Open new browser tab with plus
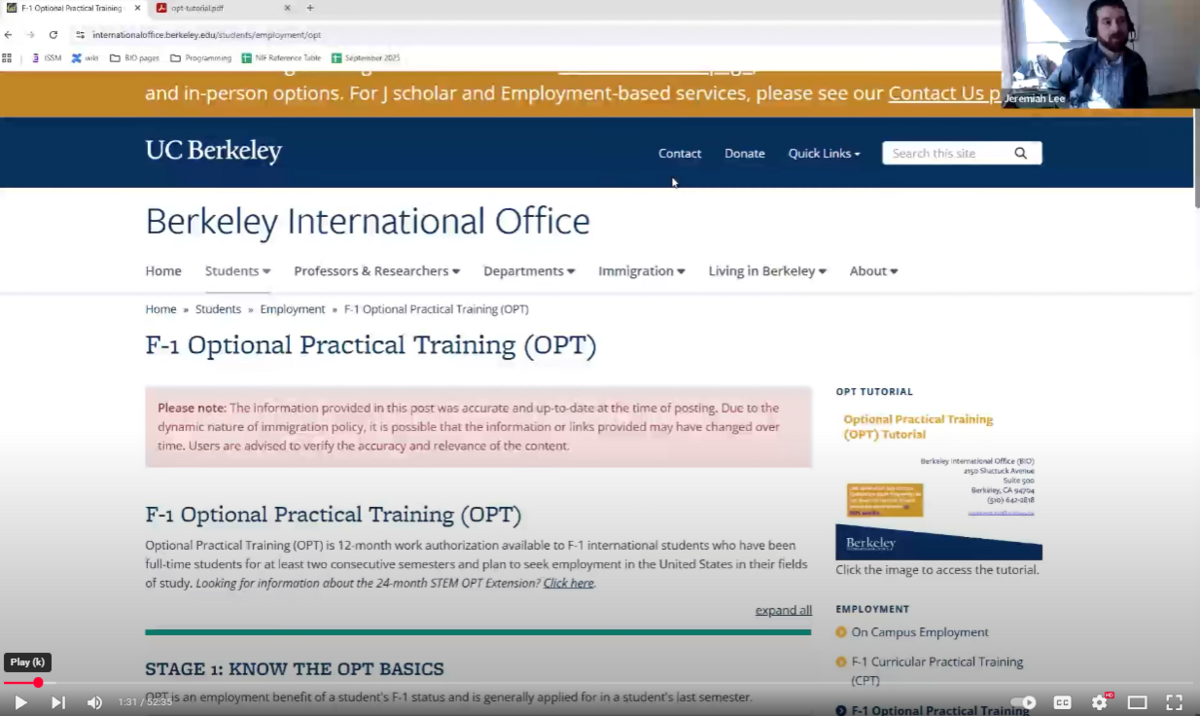 (x=310, y=8)
